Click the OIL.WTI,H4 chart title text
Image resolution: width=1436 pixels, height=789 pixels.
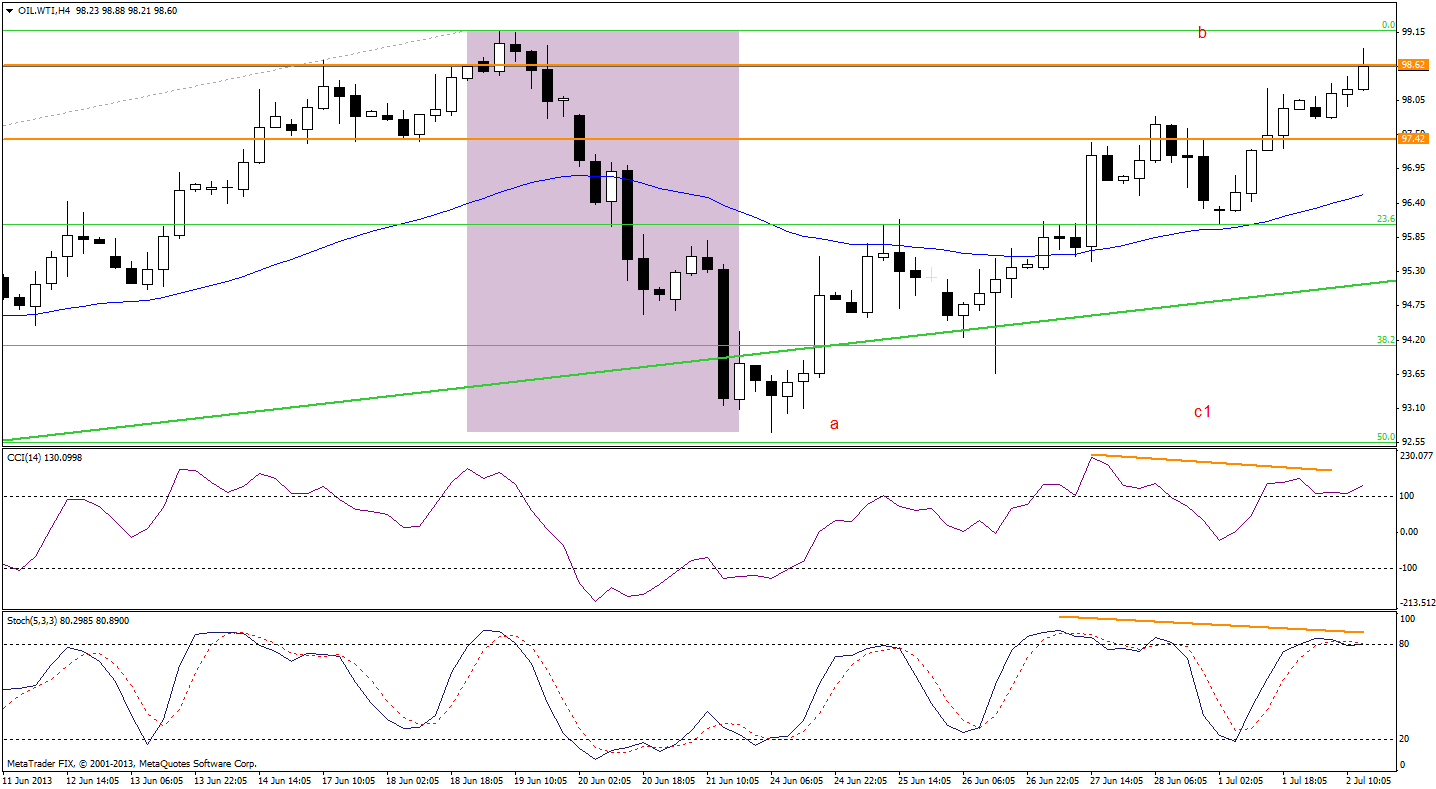coord(43,9)
